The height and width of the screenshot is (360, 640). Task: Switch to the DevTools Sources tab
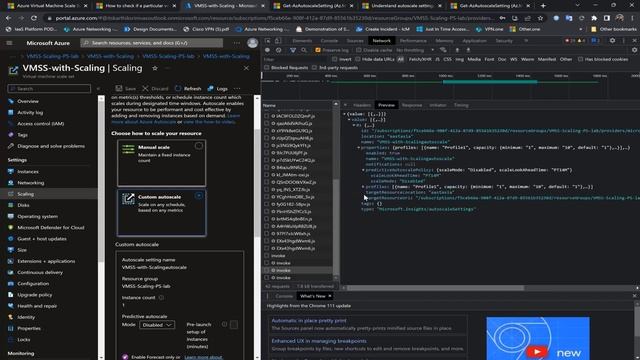(x=355, y=41)
